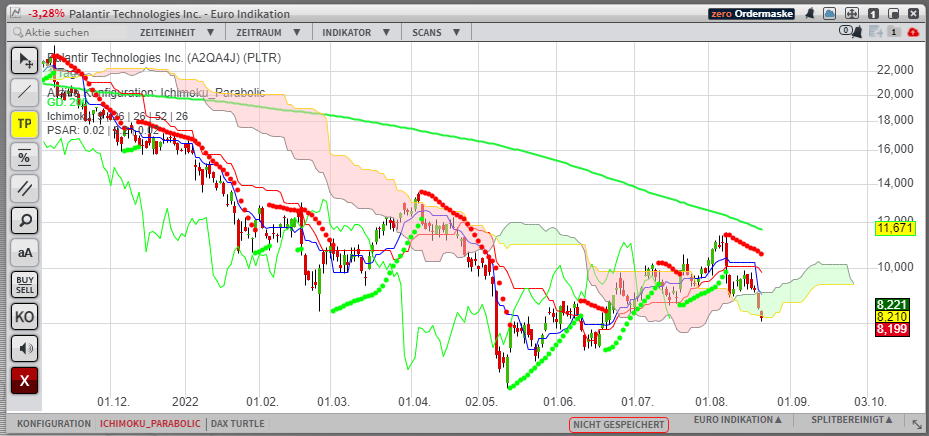Click the red X delete drawings button

25,380
